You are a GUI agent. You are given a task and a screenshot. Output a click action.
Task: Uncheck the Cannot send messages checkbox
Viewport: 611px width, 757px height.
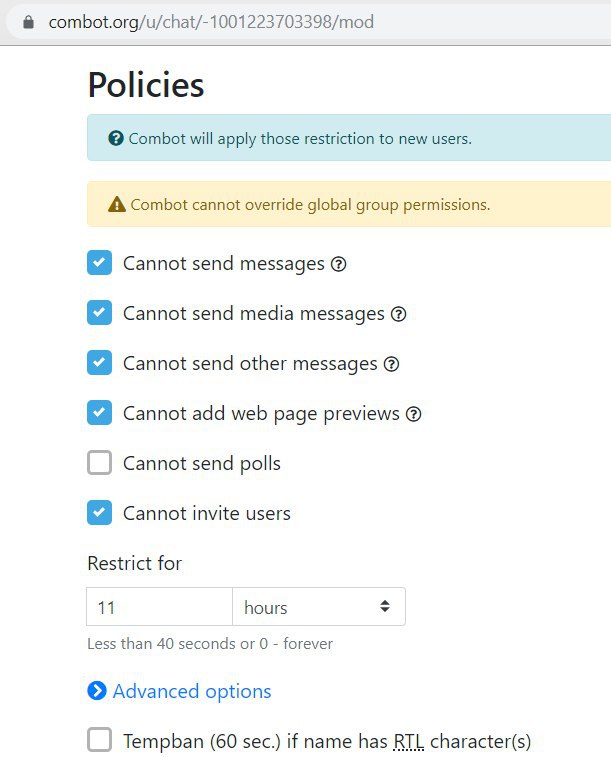pyautogui.click(x=99, y=263)
